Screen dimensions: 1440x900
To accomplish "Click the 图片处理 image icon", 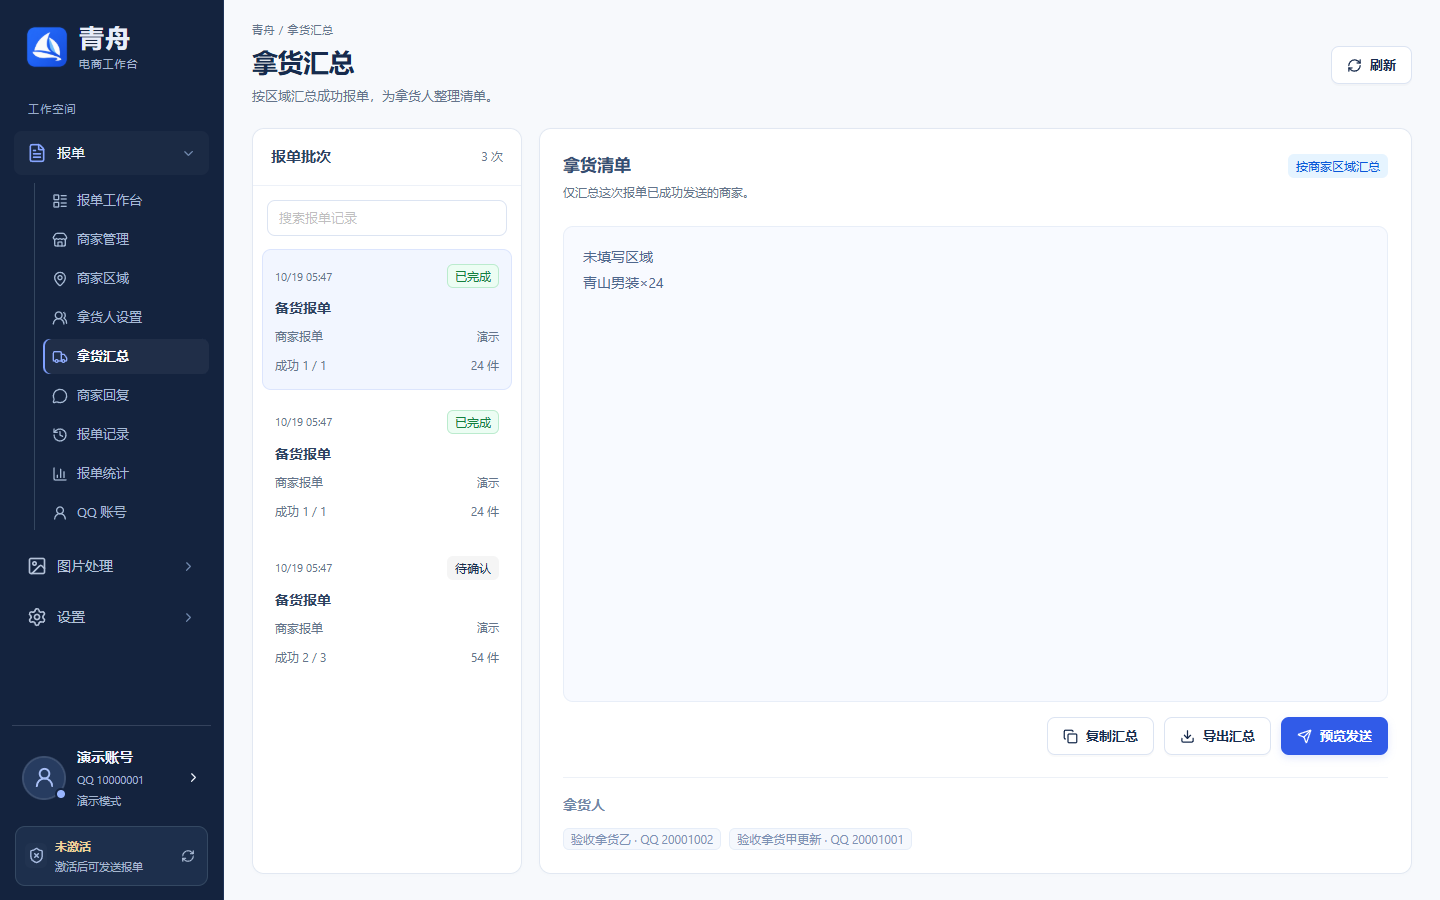I will click(37, 566).
